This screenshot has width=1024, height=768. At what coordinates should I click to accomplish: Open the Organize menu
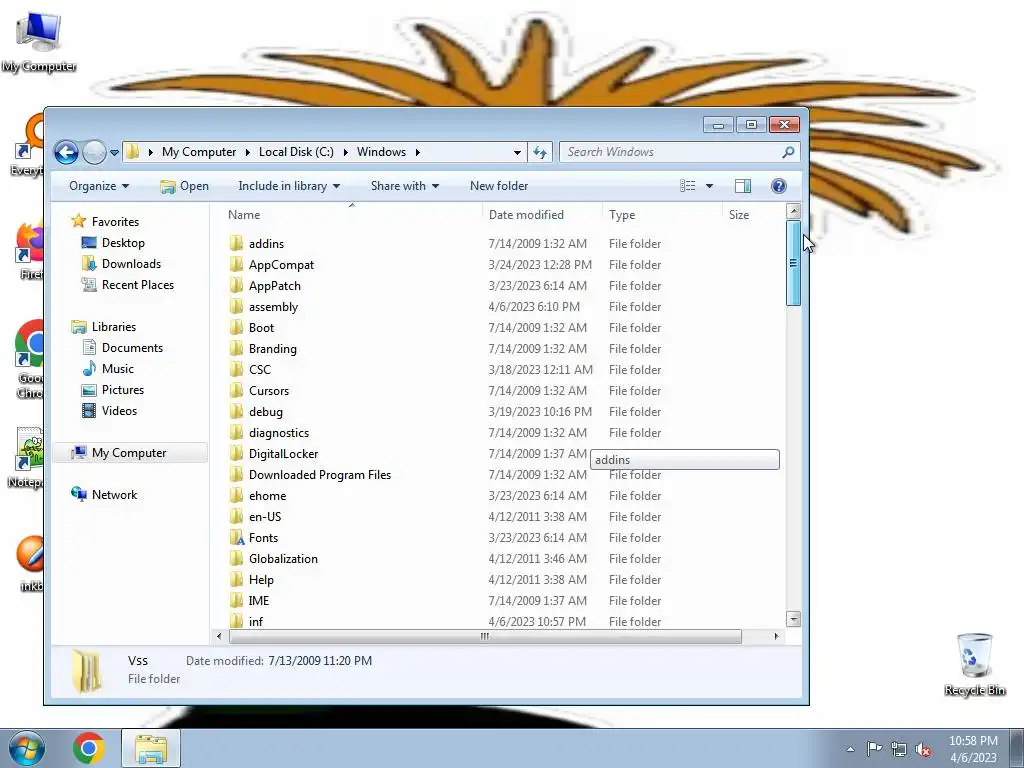pyautogui.click(x=99, y=186)
